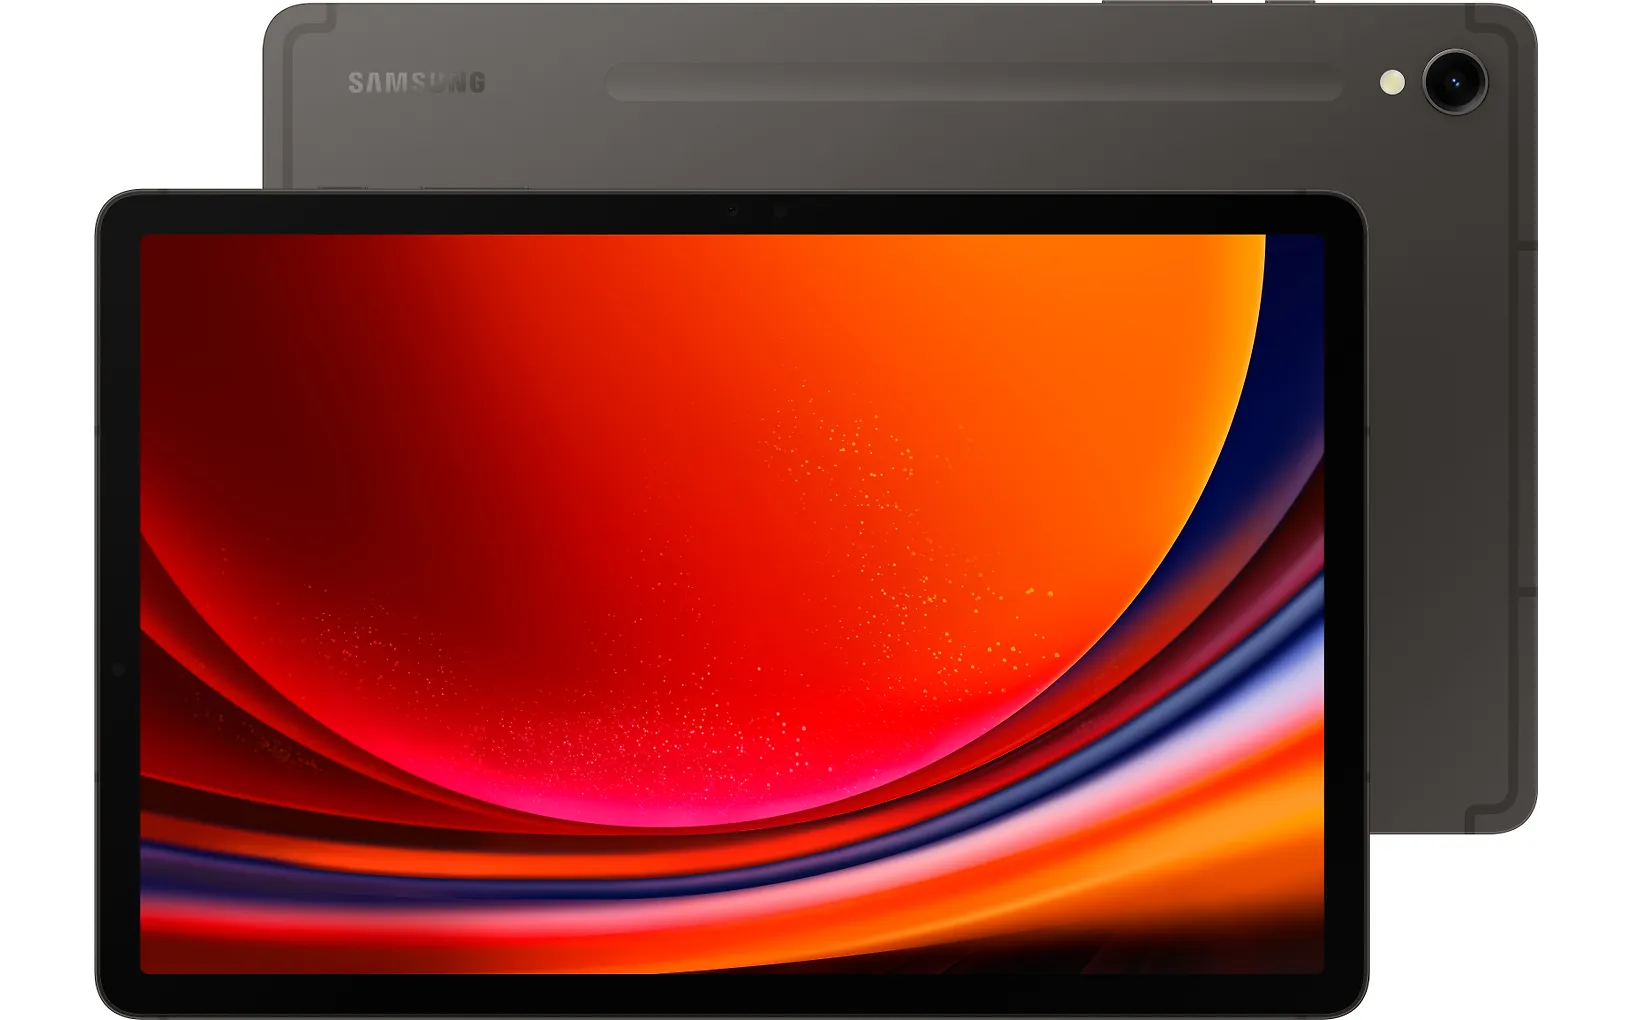Screen dimensions: 1632x1020
Task: Click the front camera in the top bezel
Action: click(x=779, y=212)
